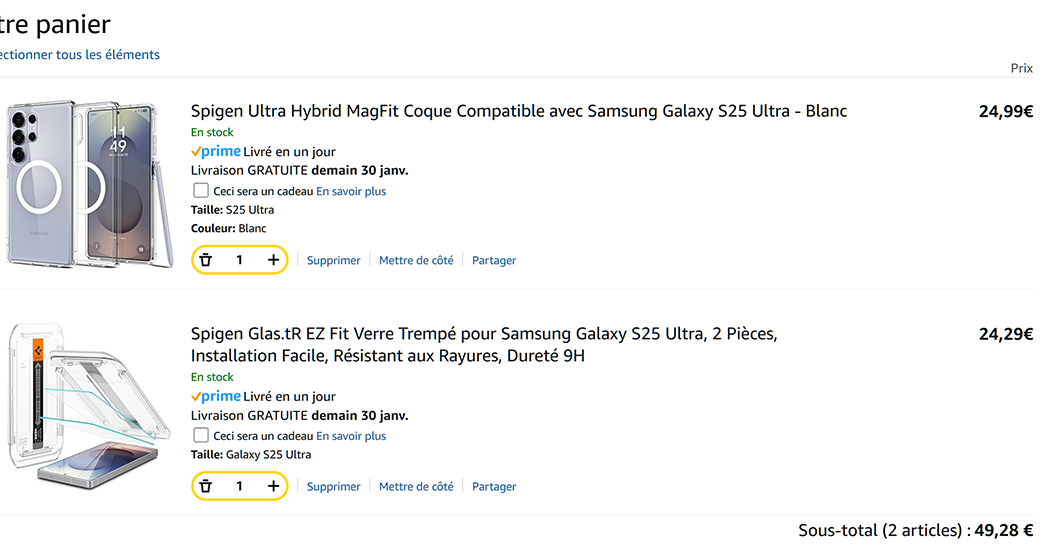Click trash icon for Glas.tR EZ Fit
1052x551 pixels.
[206, 486]
